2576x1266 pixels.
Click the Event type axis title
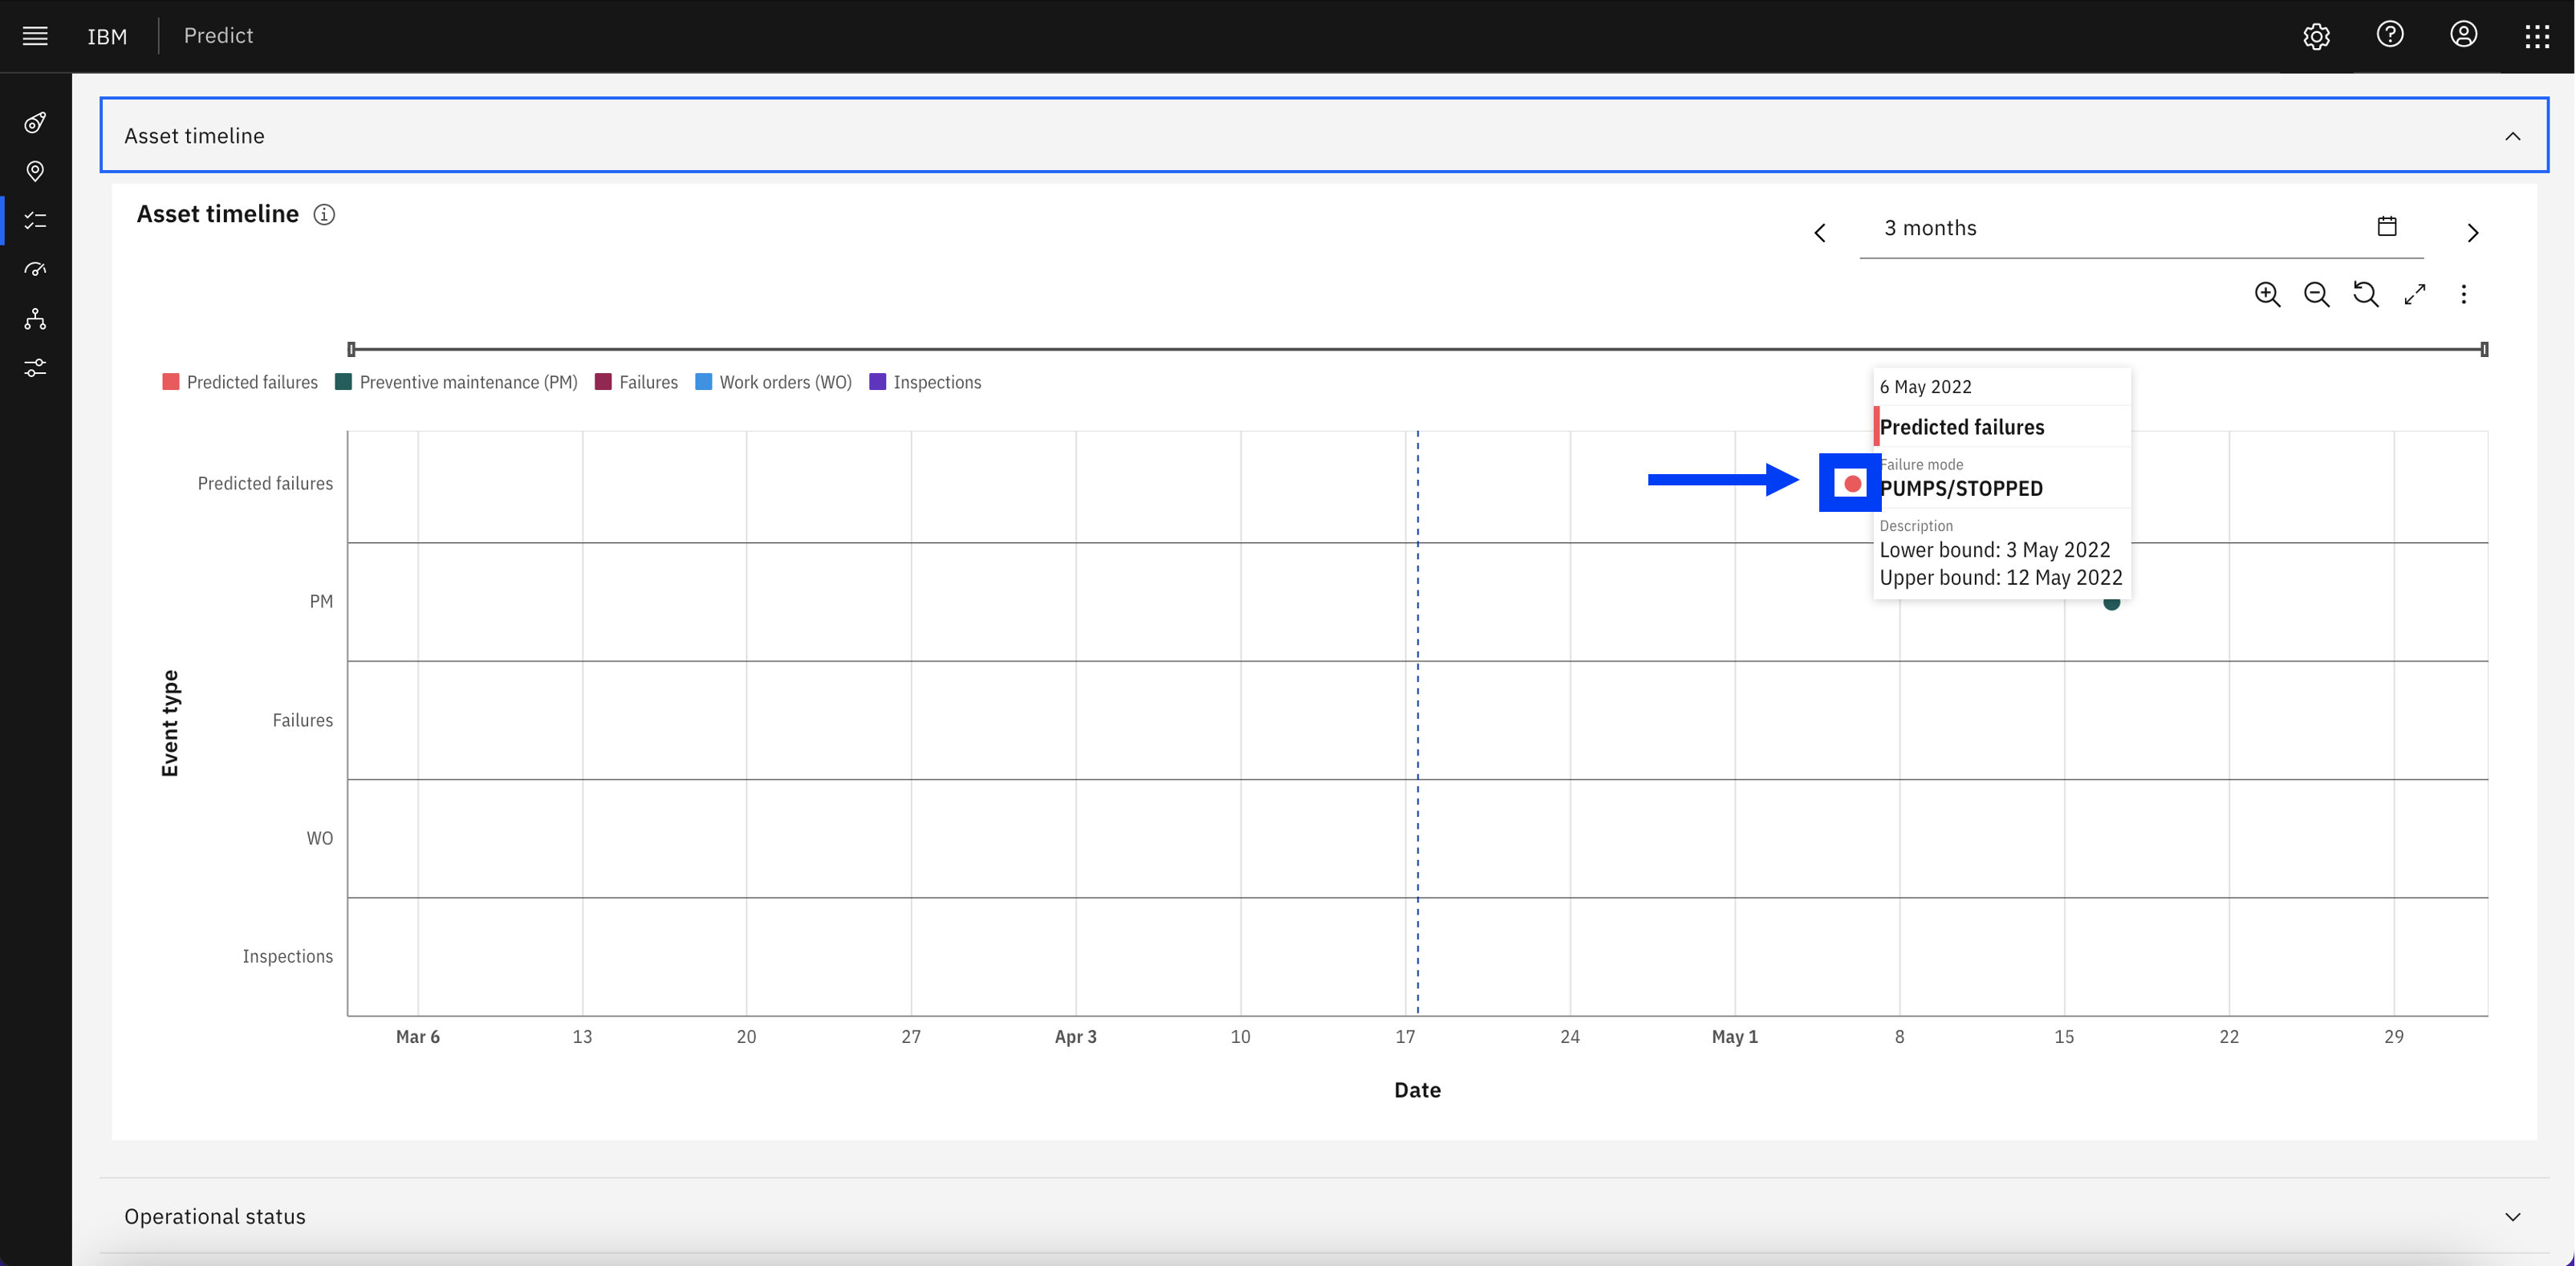tap(170, 723)
